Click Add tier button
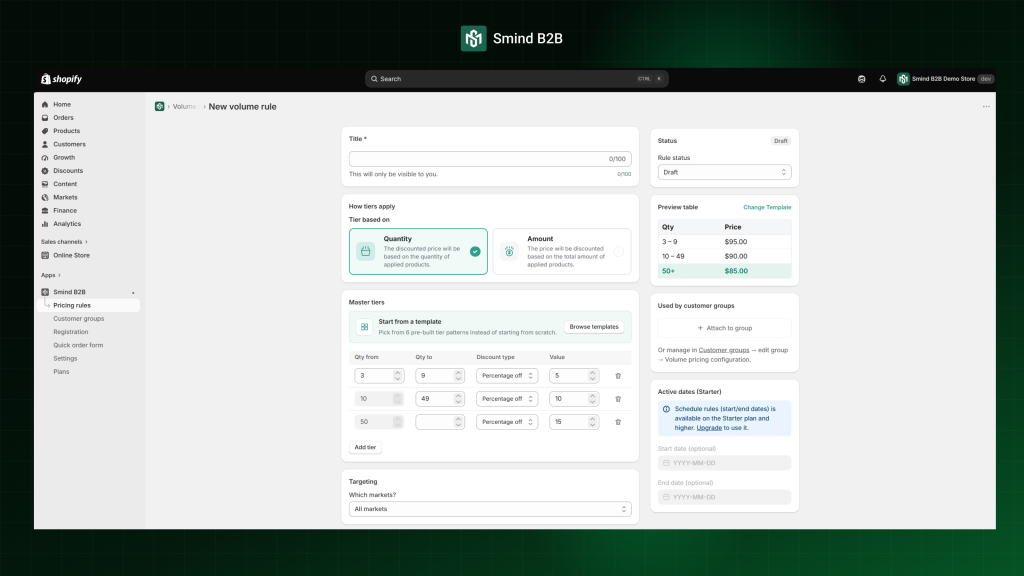This screenshot has height=576, width=1024. [365, 447]
